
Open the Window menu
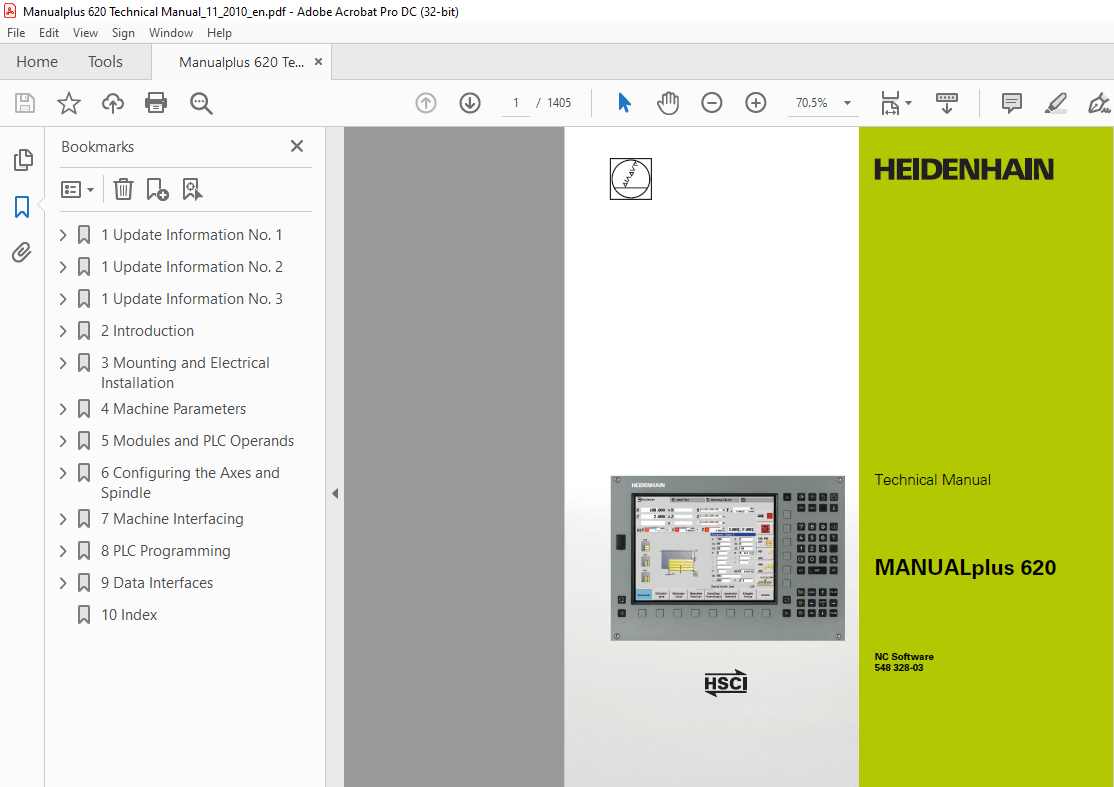click(171, 33)
